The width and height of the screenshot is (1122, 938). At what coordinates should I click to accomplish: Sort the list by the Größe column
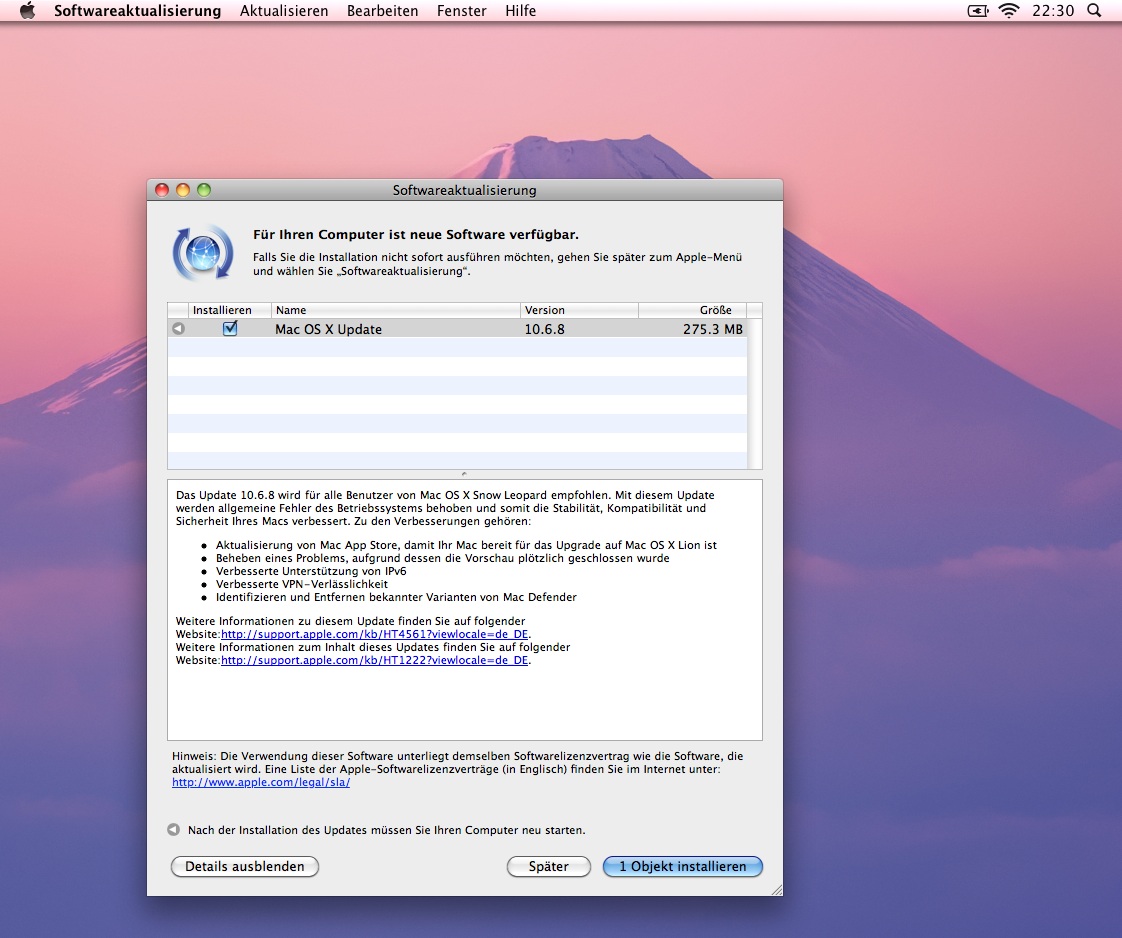coord(692,310)
